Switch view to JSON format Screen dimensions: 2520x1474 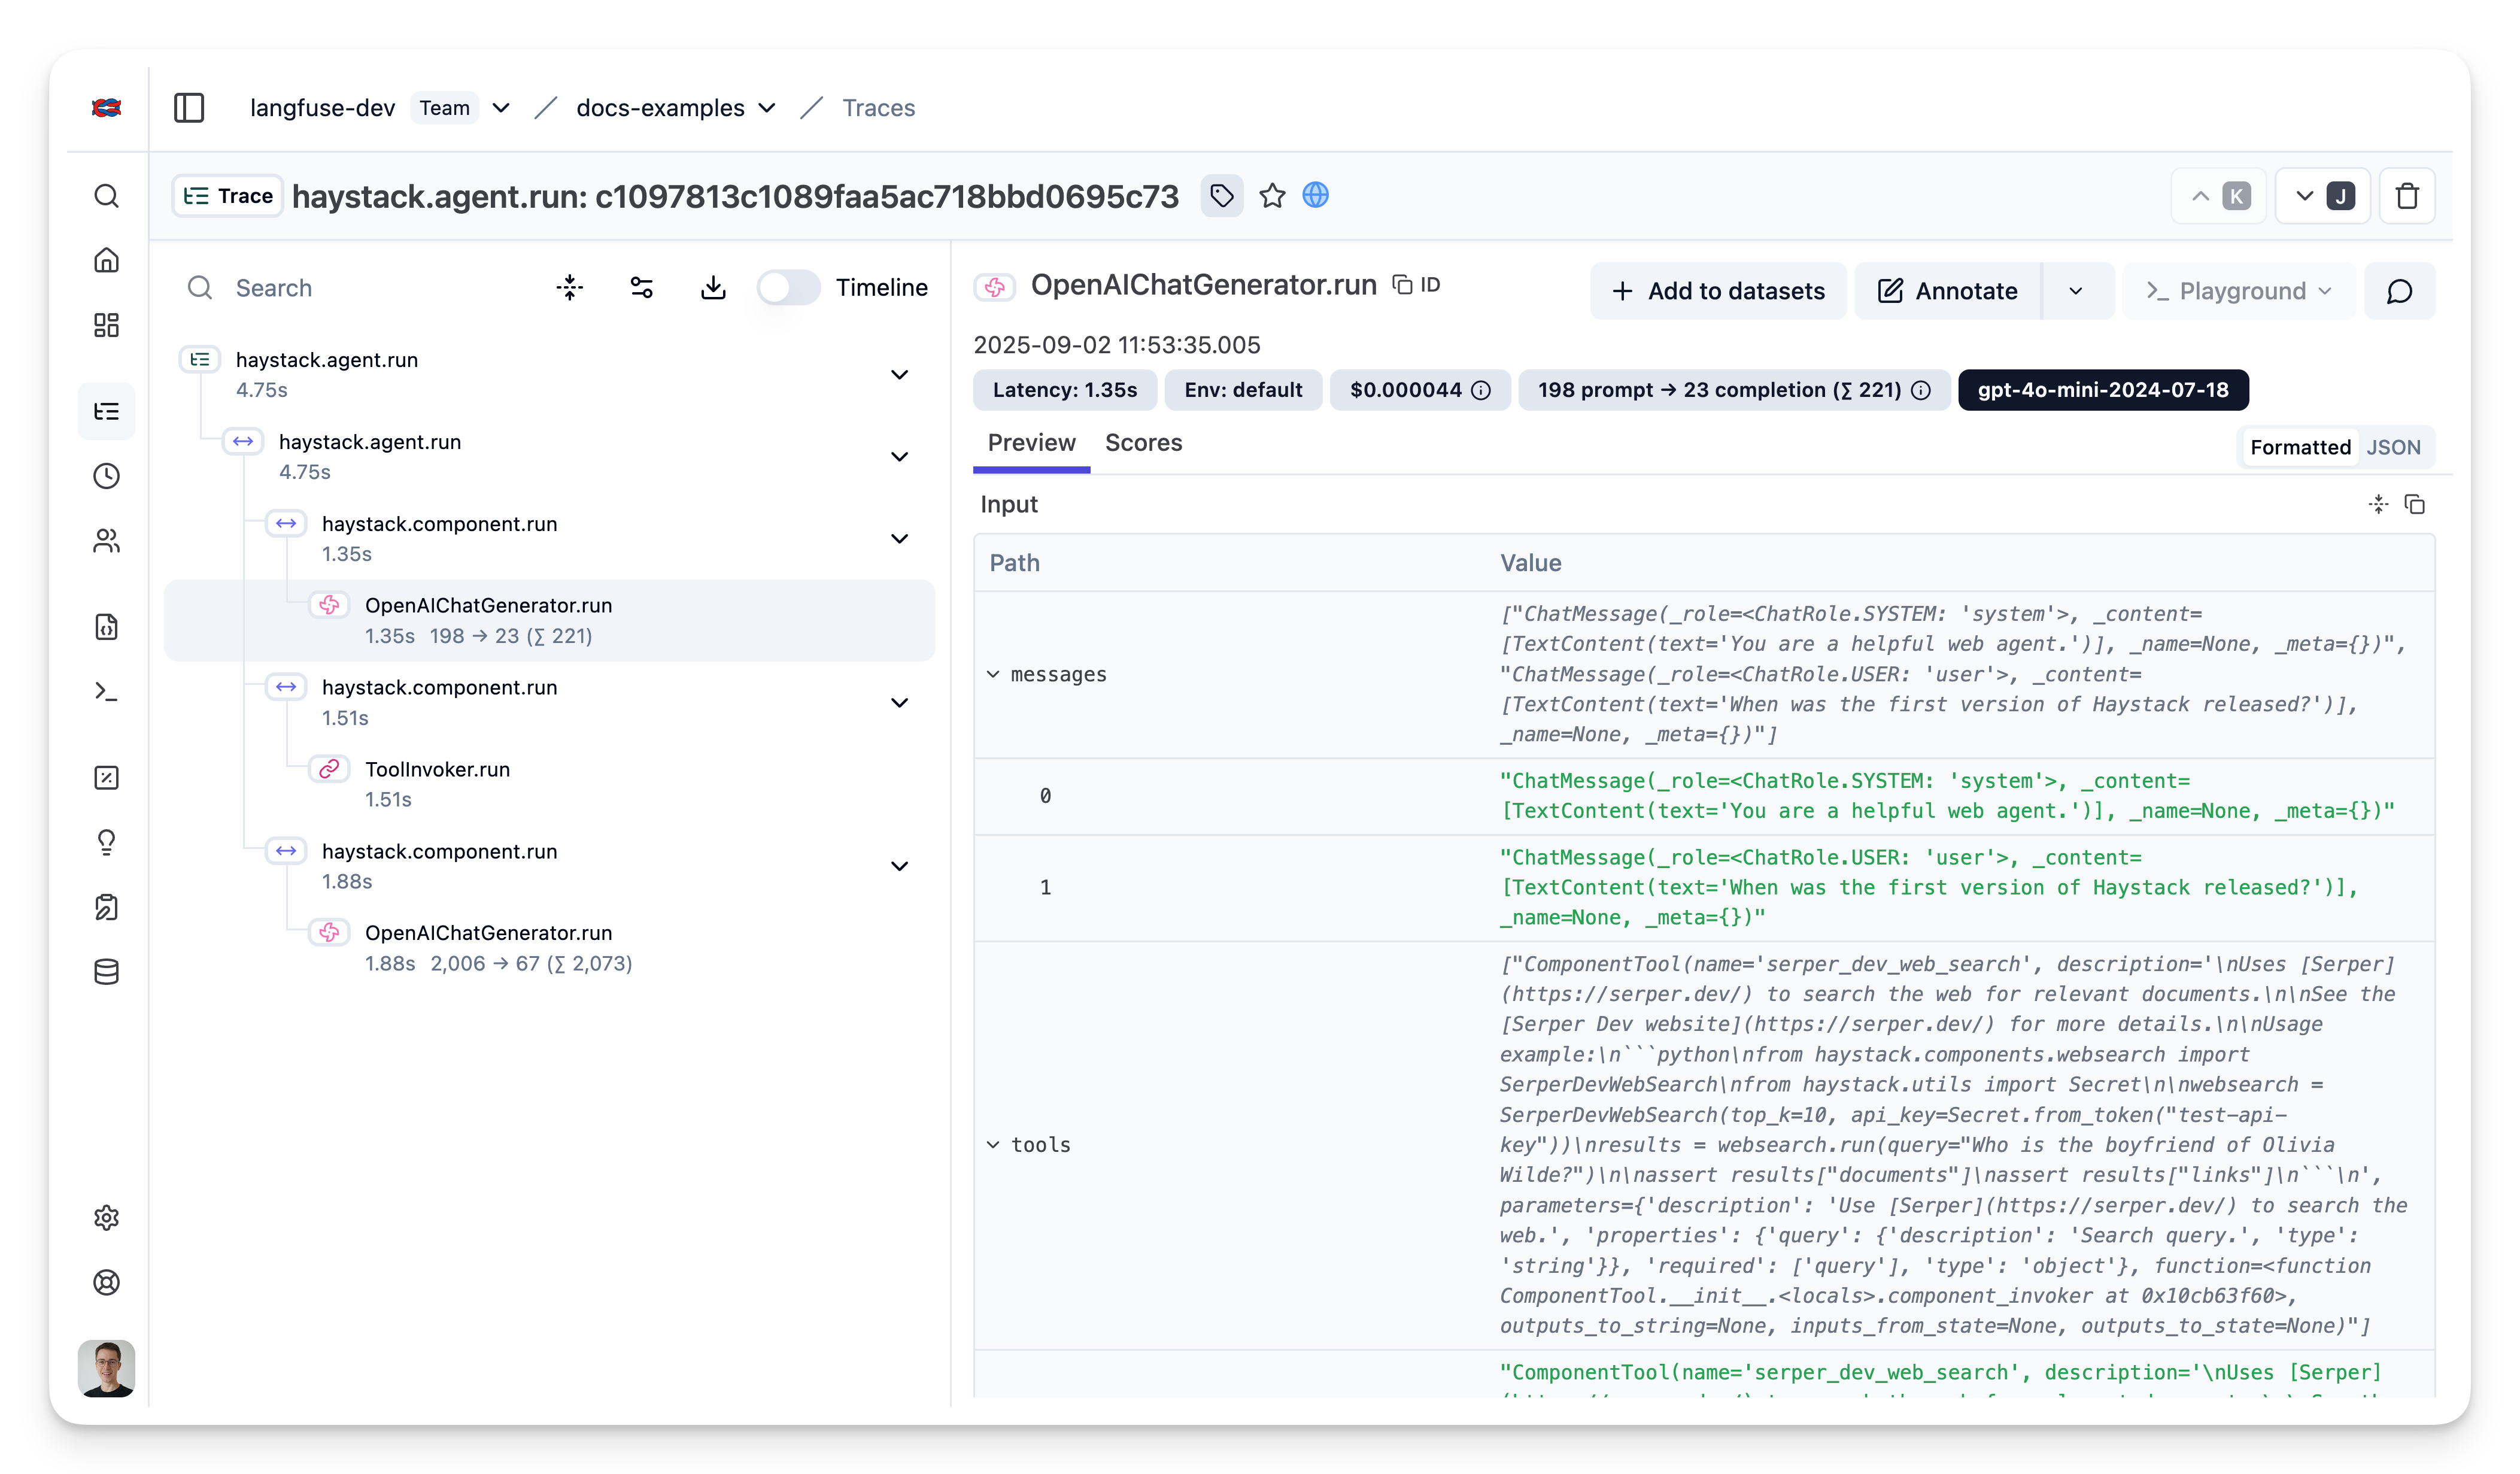coord(2393,447)
